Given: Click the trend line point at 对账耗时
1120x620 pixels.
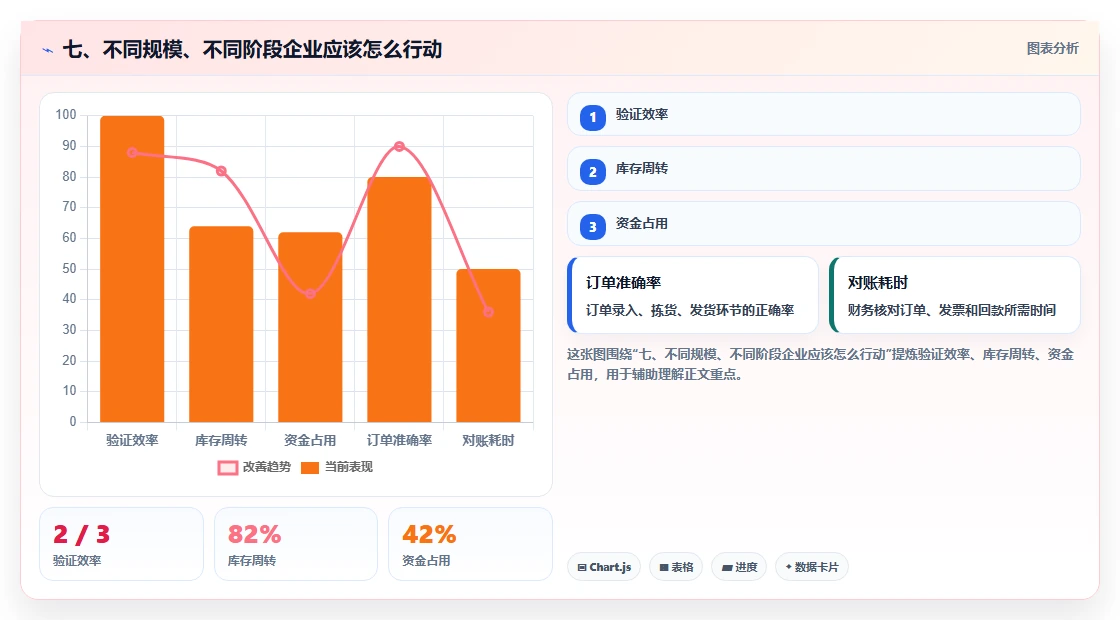Looking at the screenshot, I should 489,312.
